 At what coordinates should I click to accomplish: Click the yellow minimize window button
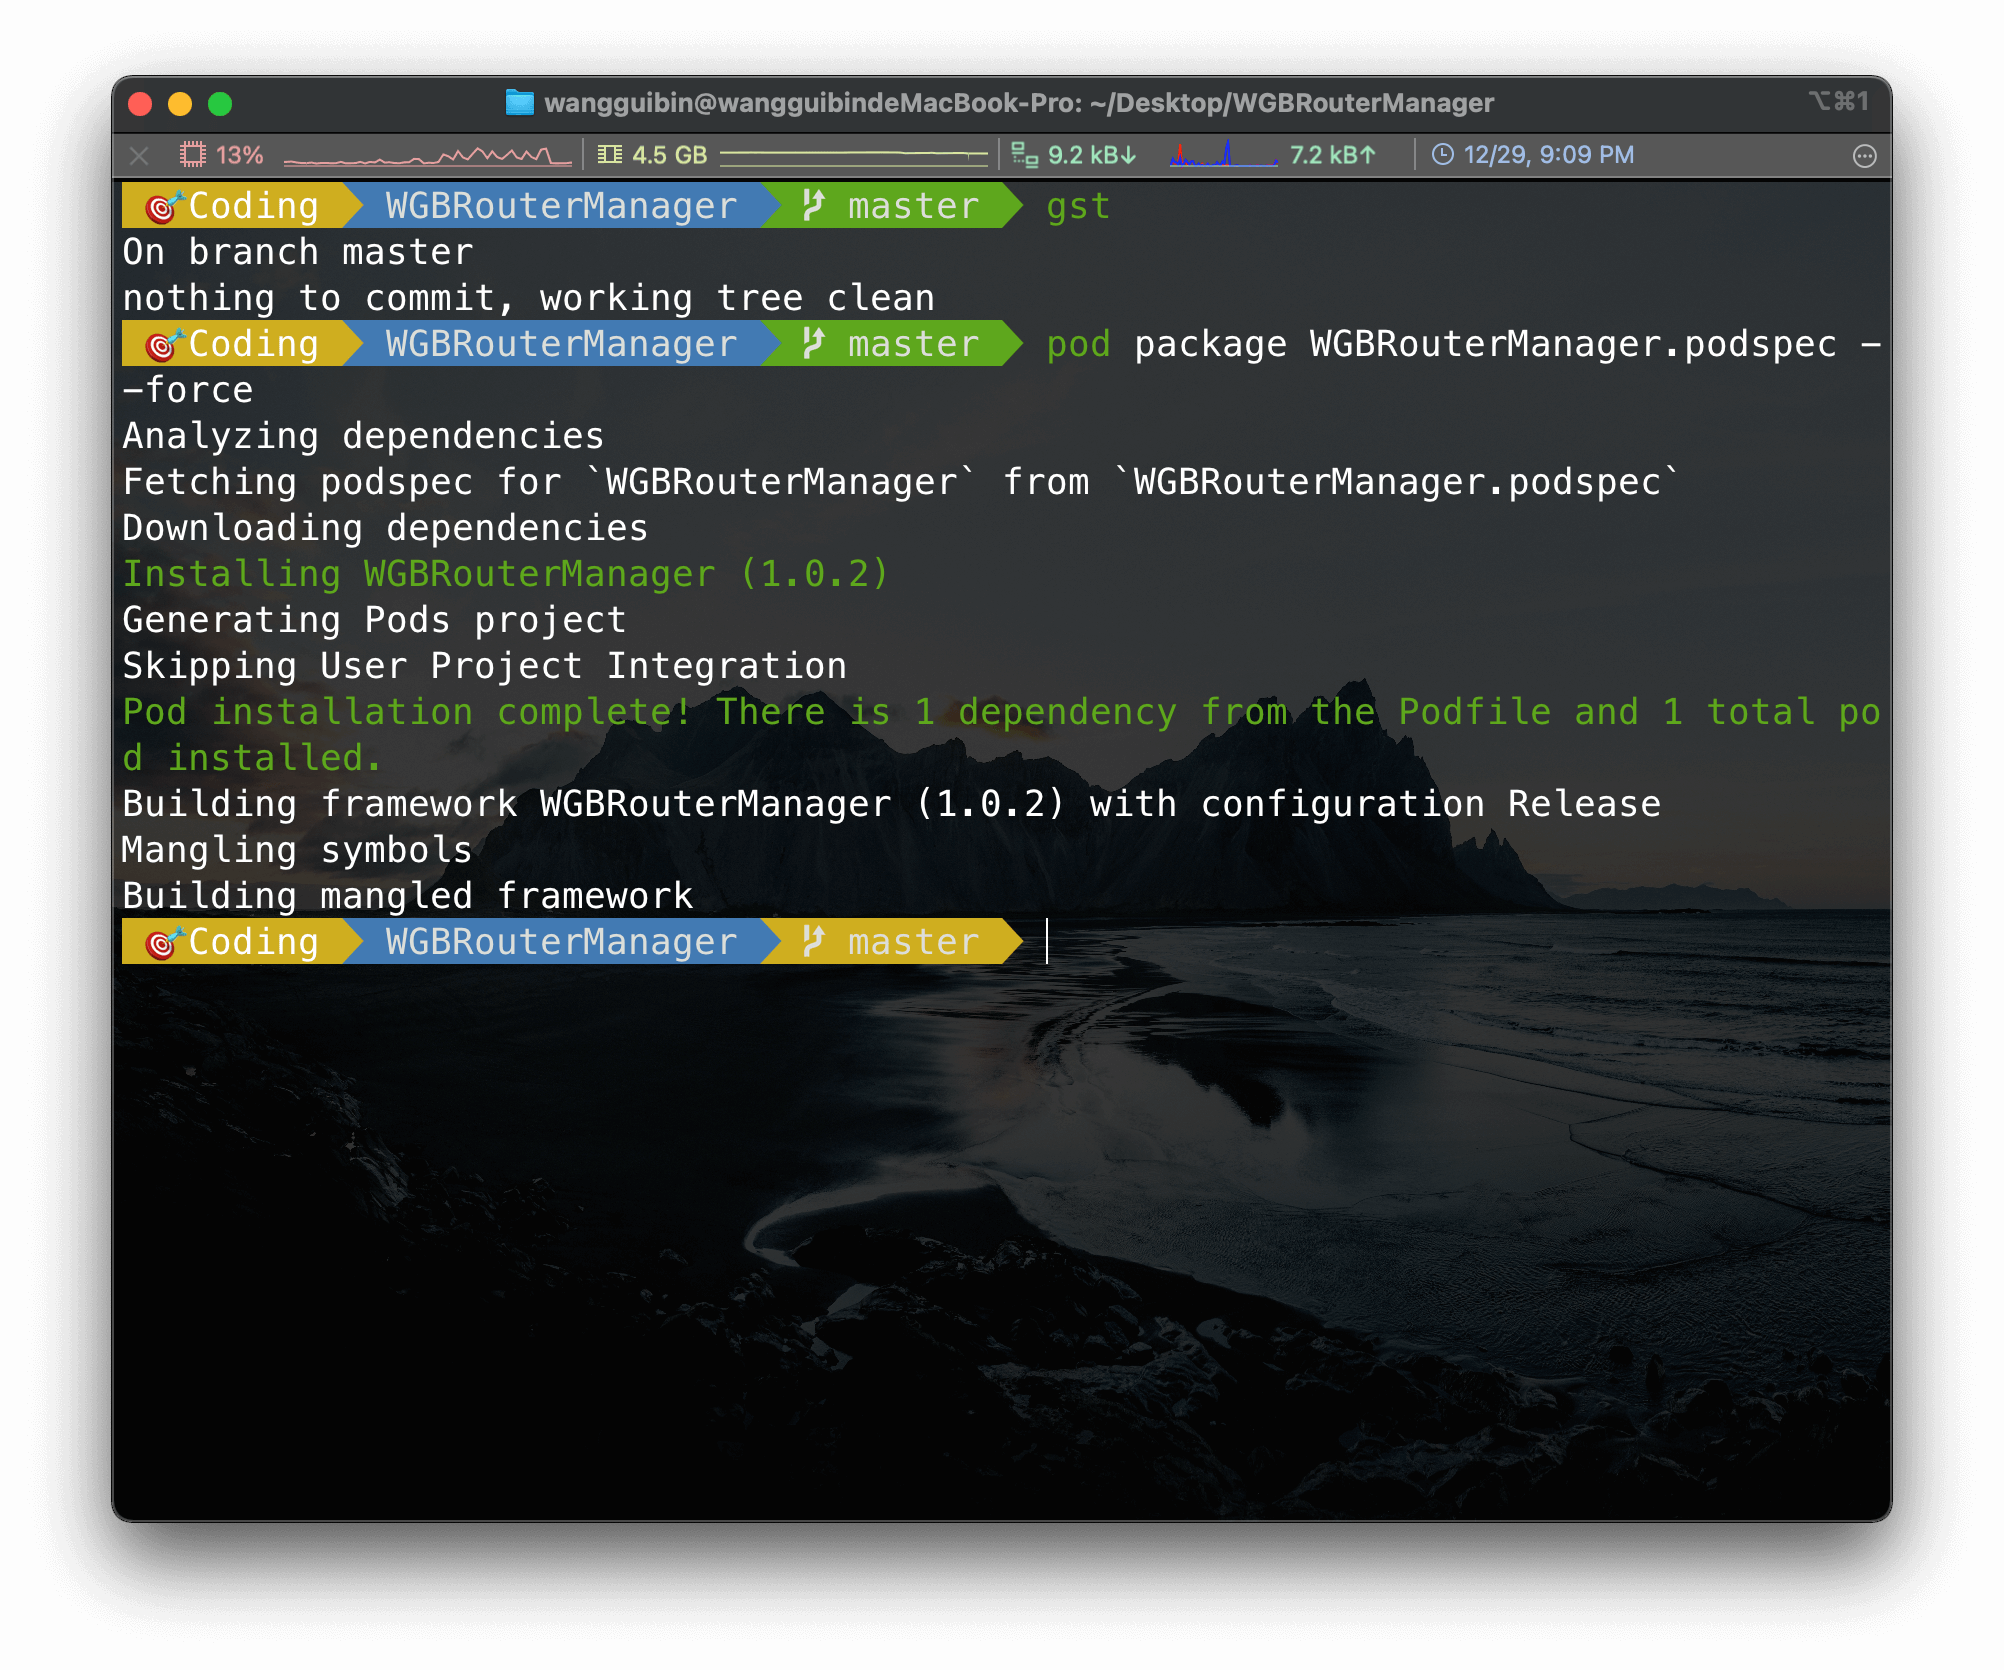180,104
